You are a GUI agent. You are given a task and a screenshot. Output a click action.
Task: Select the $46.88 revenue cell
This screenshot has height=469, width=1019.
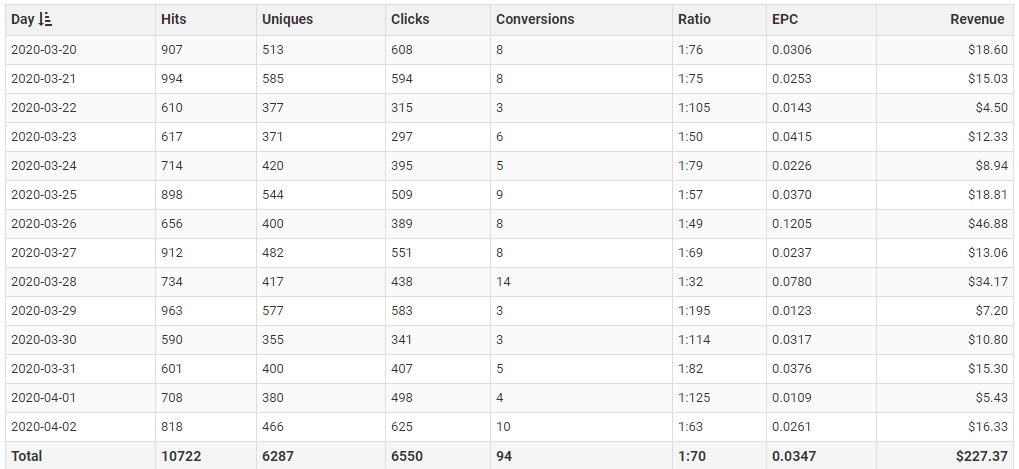tap(988, 224)
